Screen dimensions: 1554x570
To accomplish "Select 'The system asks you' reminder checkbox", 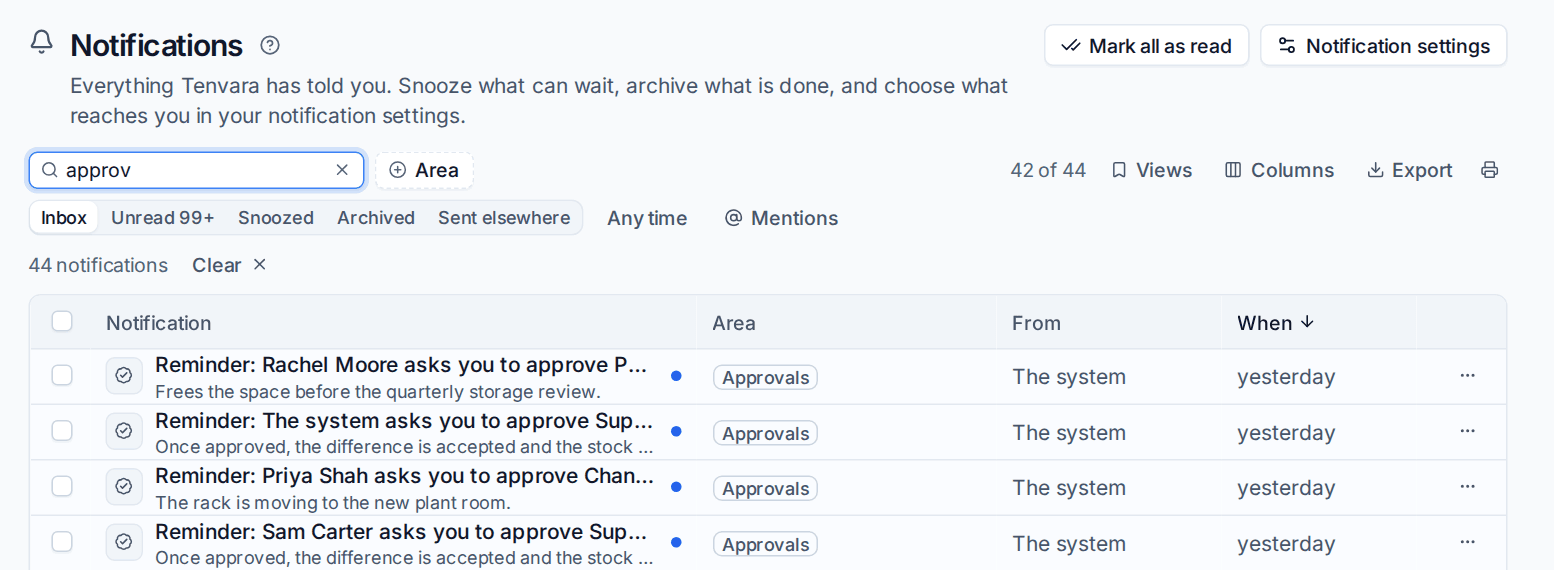I will click(x=62, y=431).
